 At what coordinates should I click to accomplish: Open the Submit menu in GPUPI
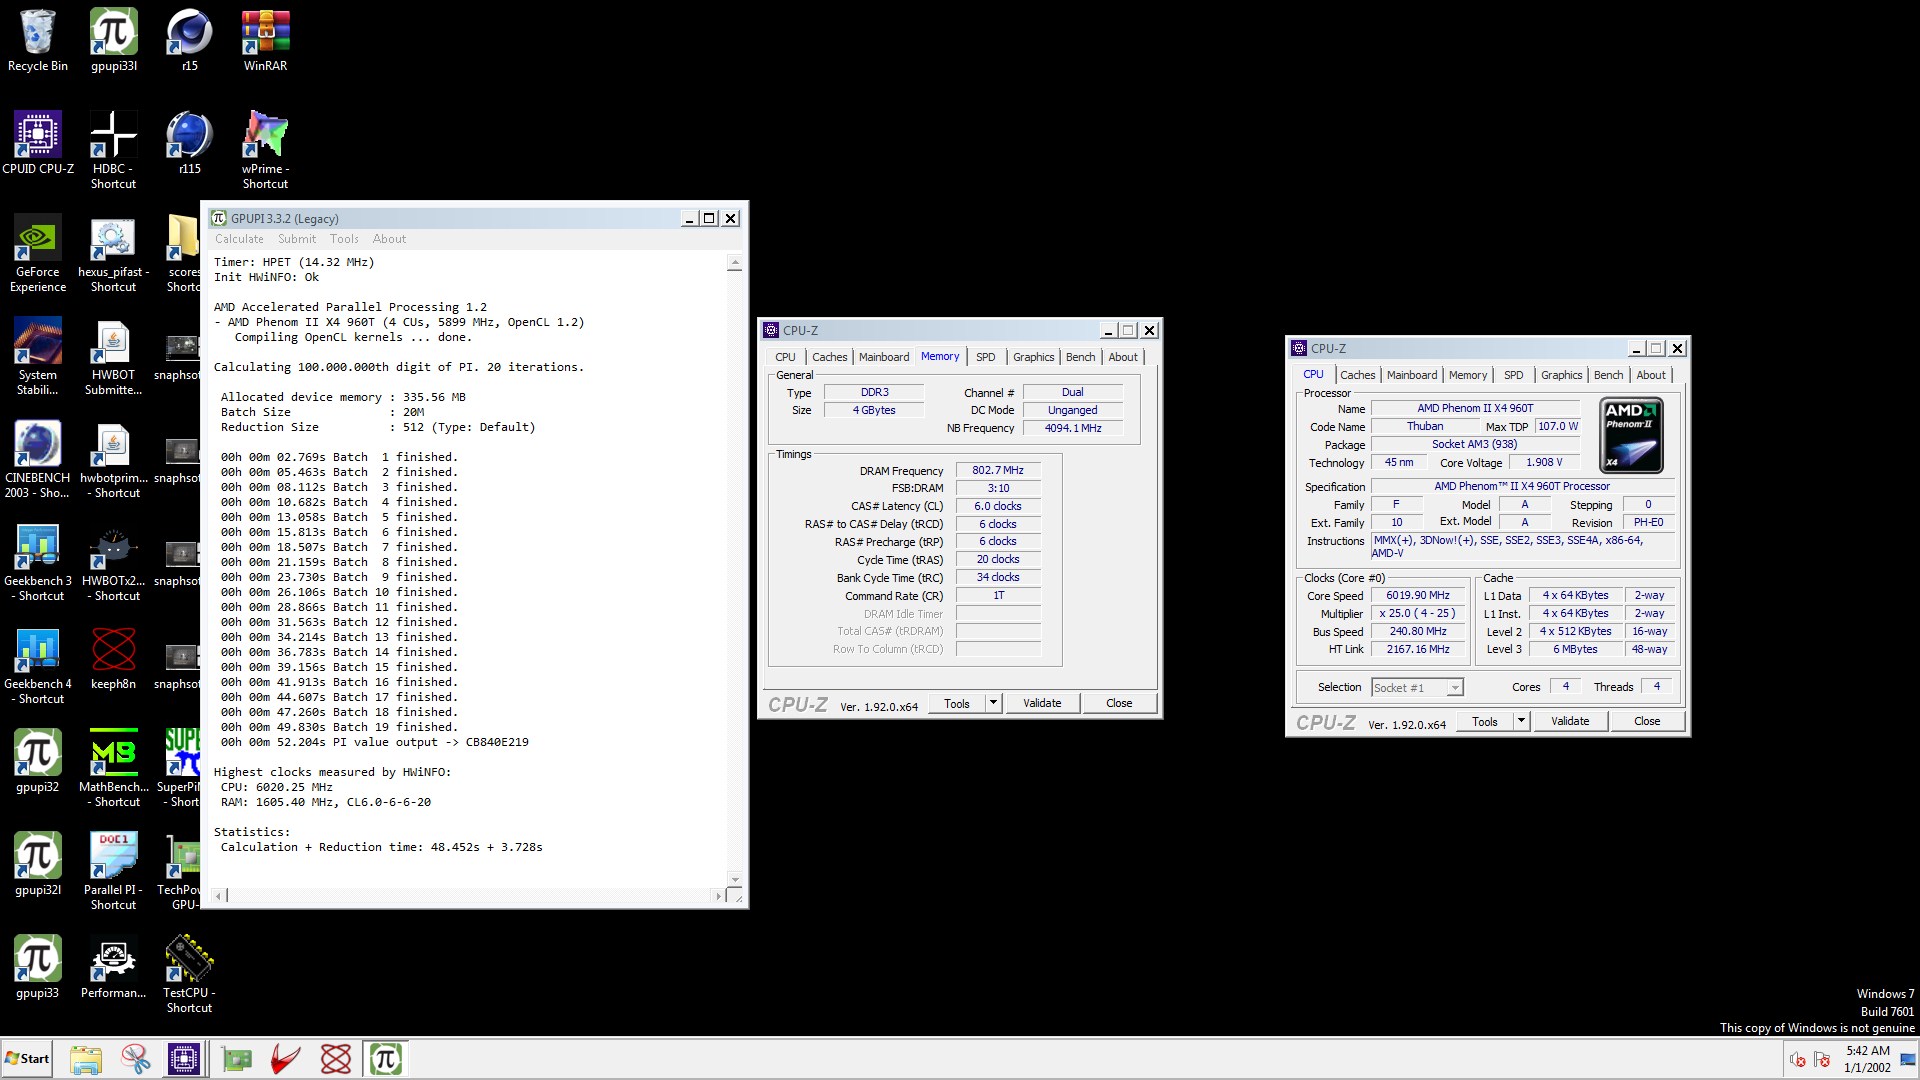click(x=297, y=239)
